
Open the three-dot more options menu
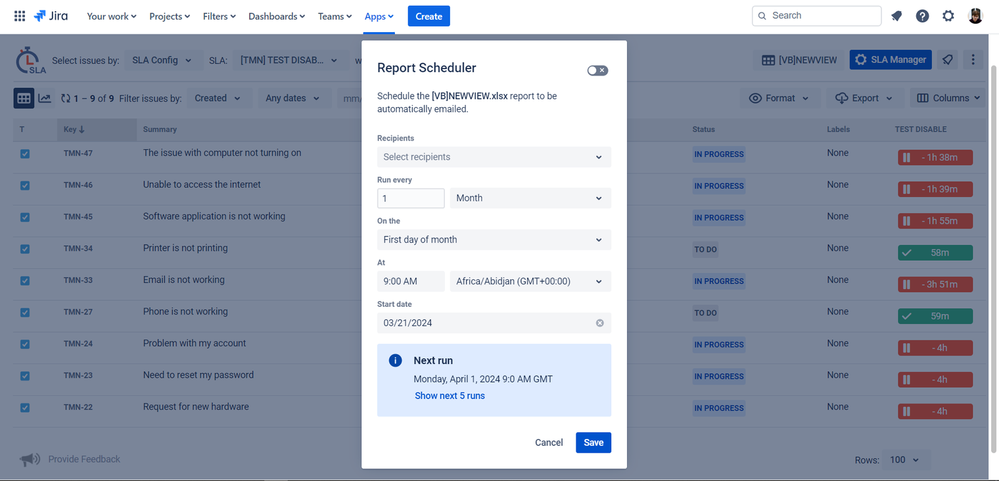pos(973,60)
